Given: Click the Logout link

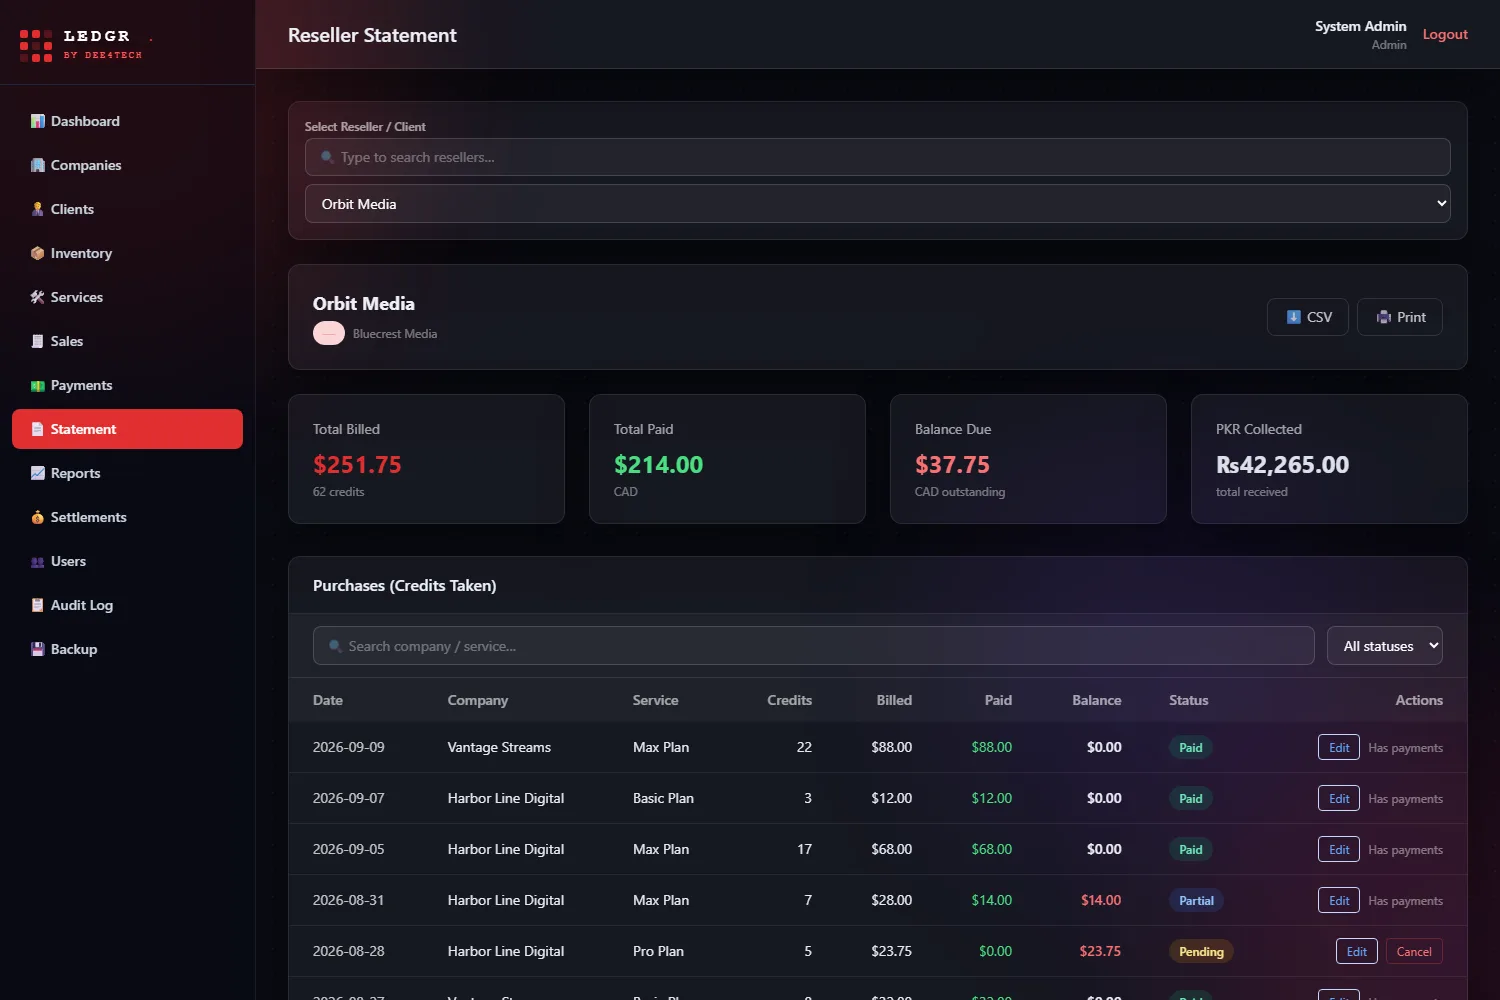Looking at the screenshot, I should [1445, 34].
